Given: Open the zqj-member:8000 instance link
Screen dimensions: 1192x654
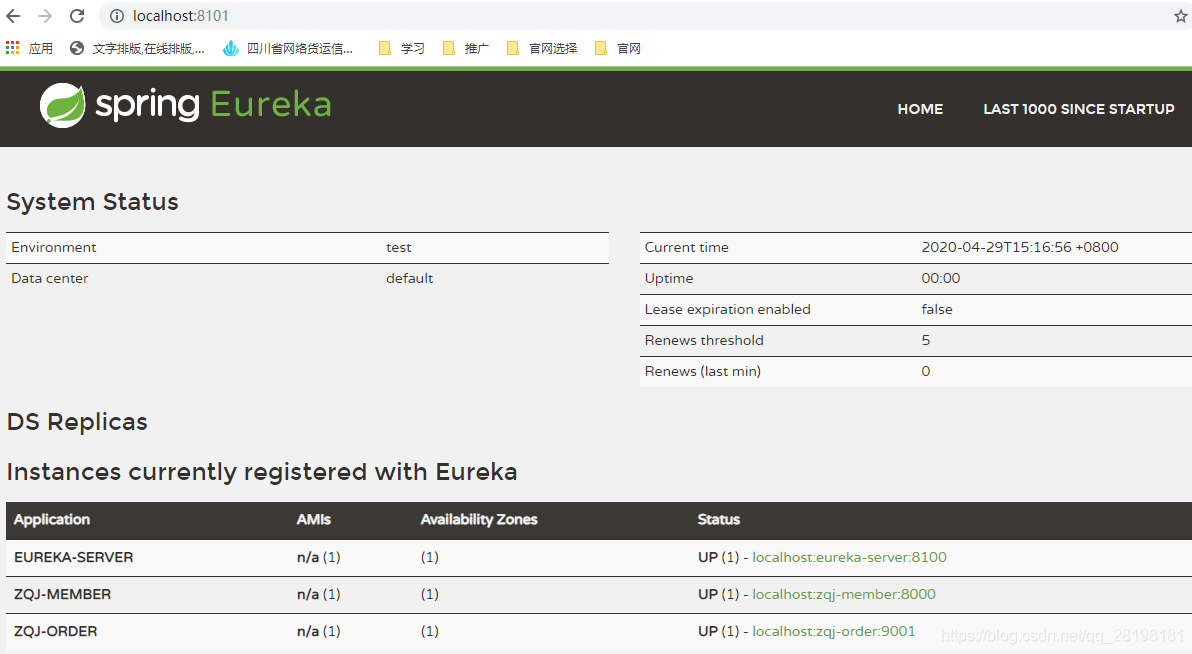Looking at the screenshot, I should click(x=843, y=594).
